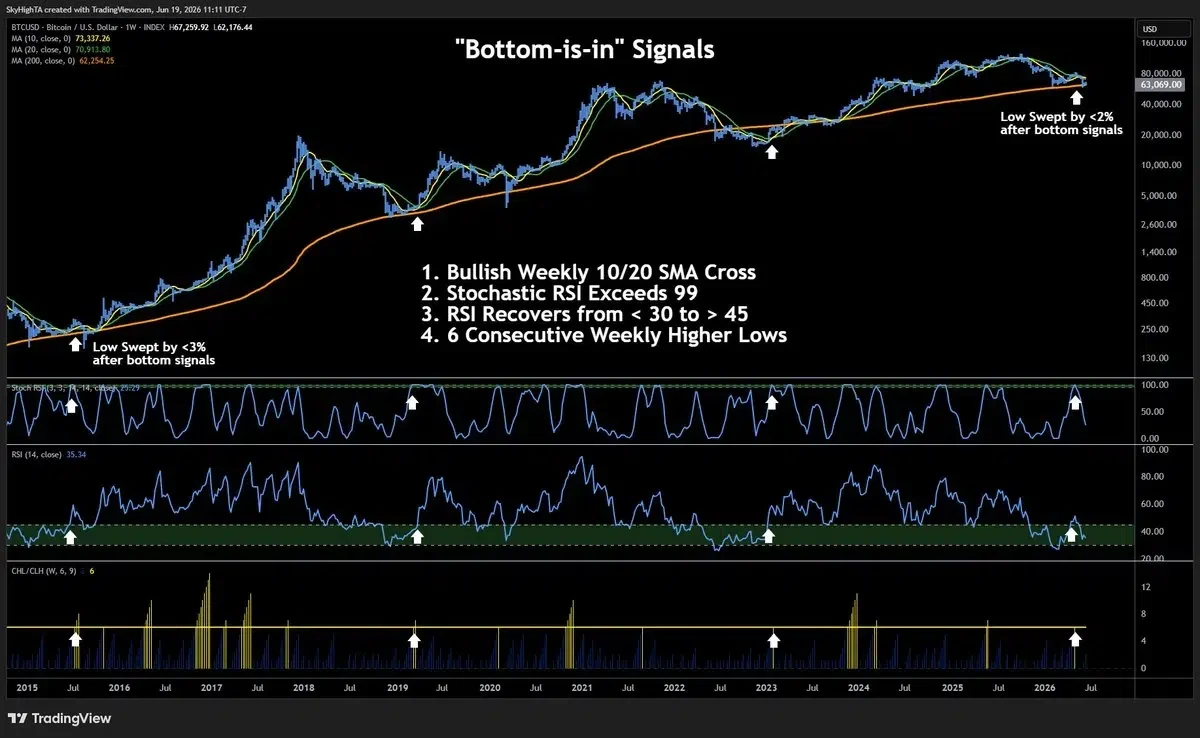The width and height of the screenshot is (1200, 738).
Task: Click the 1,400.00 price axis label
Action: pos(1159,251)
